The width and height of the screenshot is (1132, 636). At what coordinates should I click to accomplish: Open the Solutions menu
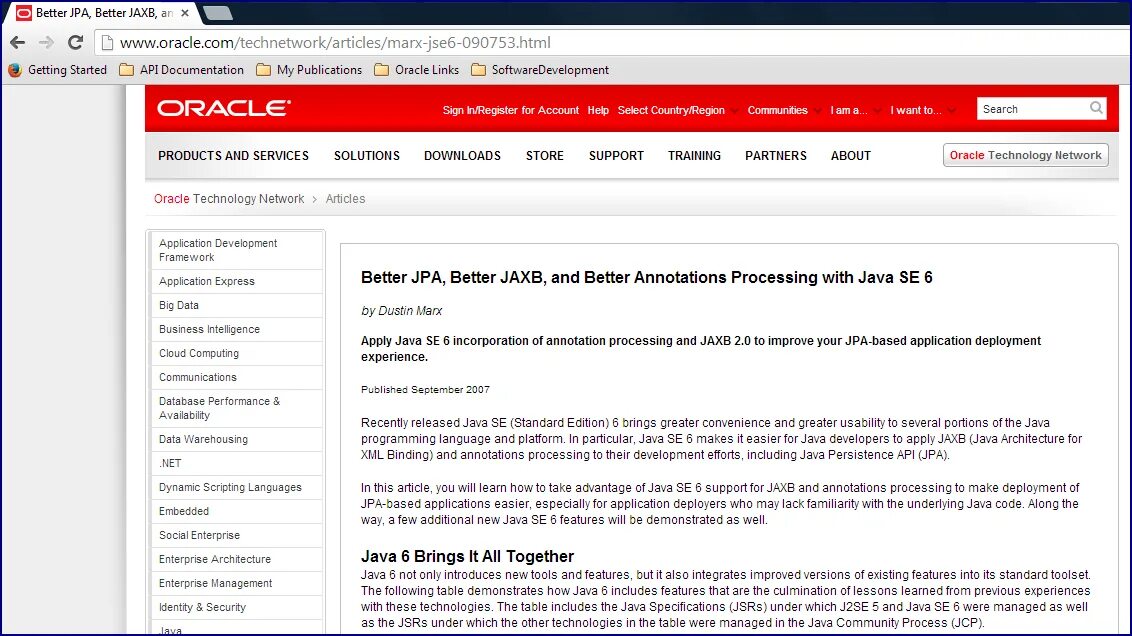pos(367,156)
